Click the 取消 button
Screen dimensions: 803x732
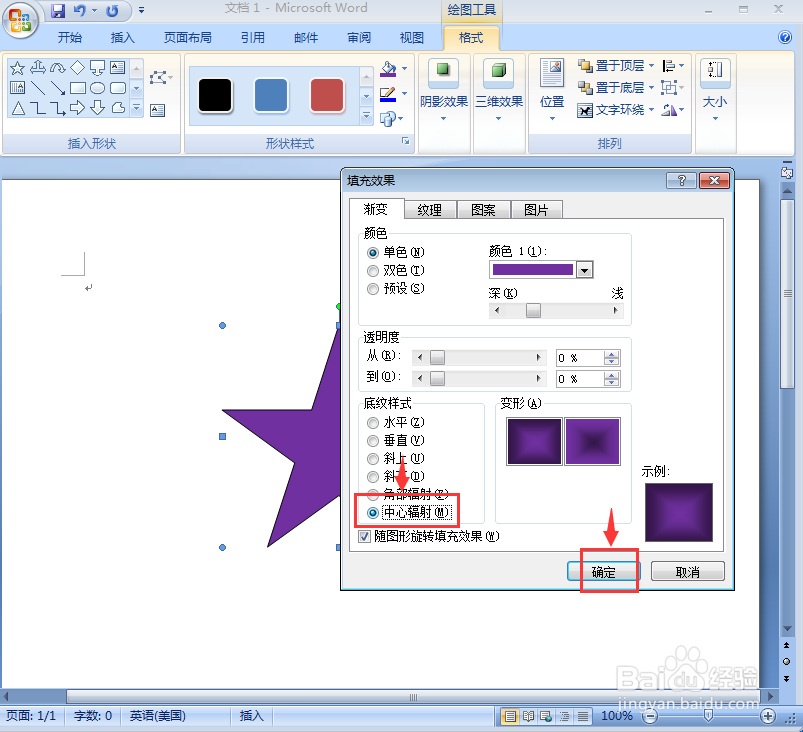tap(687, 570)
